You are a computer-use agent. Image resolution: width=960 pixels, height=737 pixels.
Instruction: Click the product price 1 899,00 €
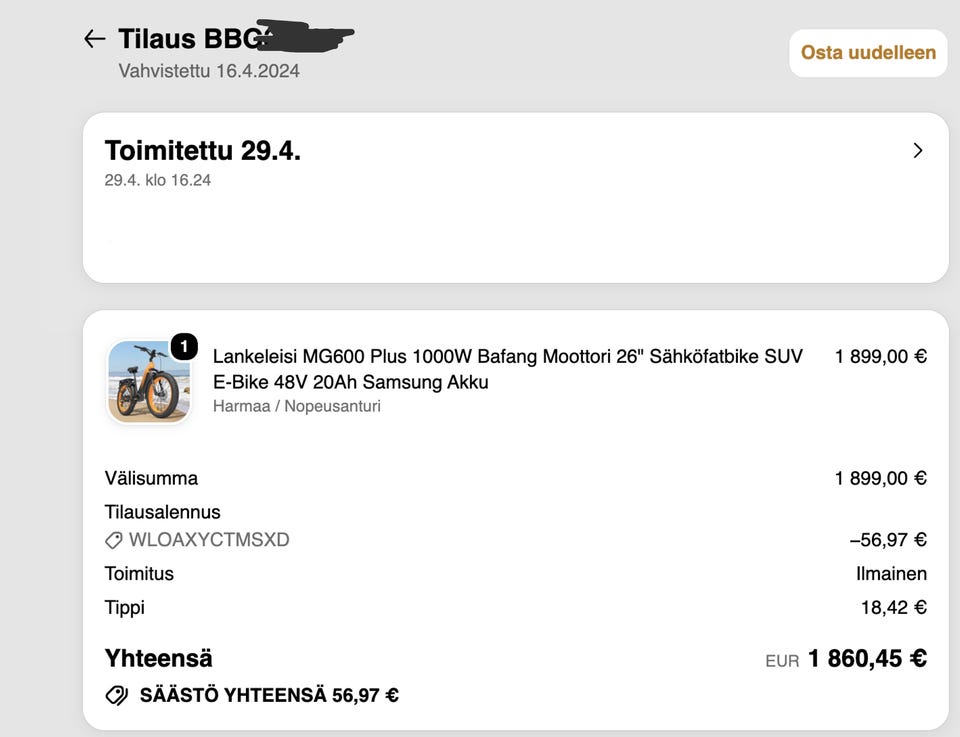coord(880,356)
